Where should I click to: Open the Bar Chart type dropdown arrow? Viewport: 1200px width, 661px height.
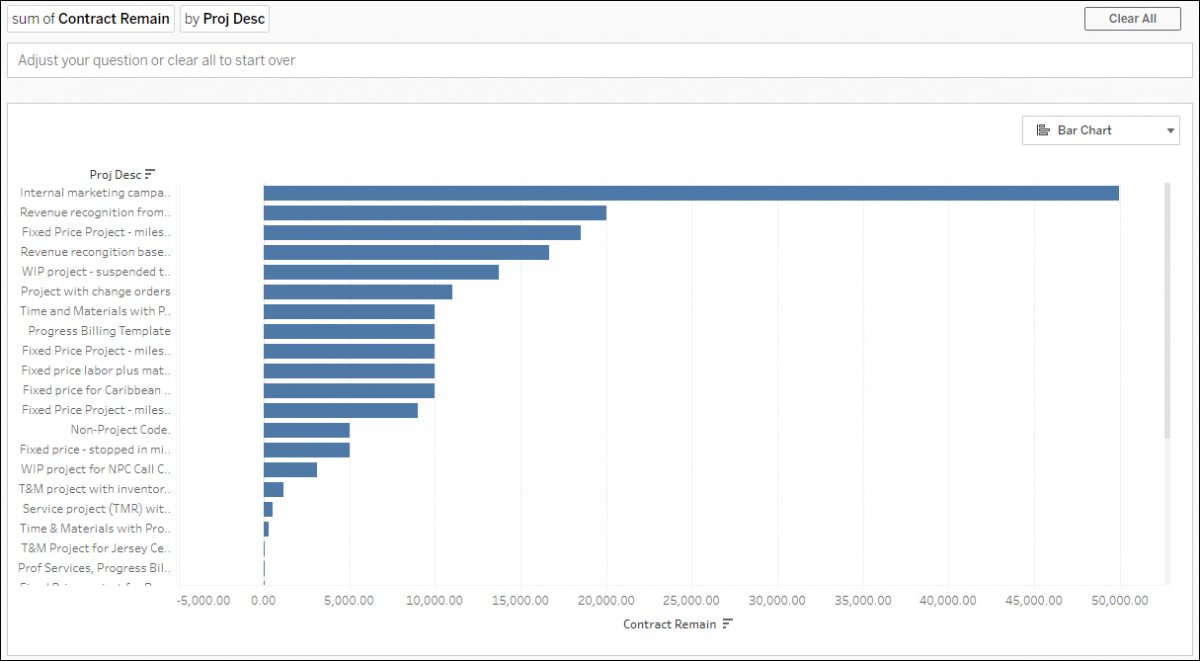click(1171, 130)
